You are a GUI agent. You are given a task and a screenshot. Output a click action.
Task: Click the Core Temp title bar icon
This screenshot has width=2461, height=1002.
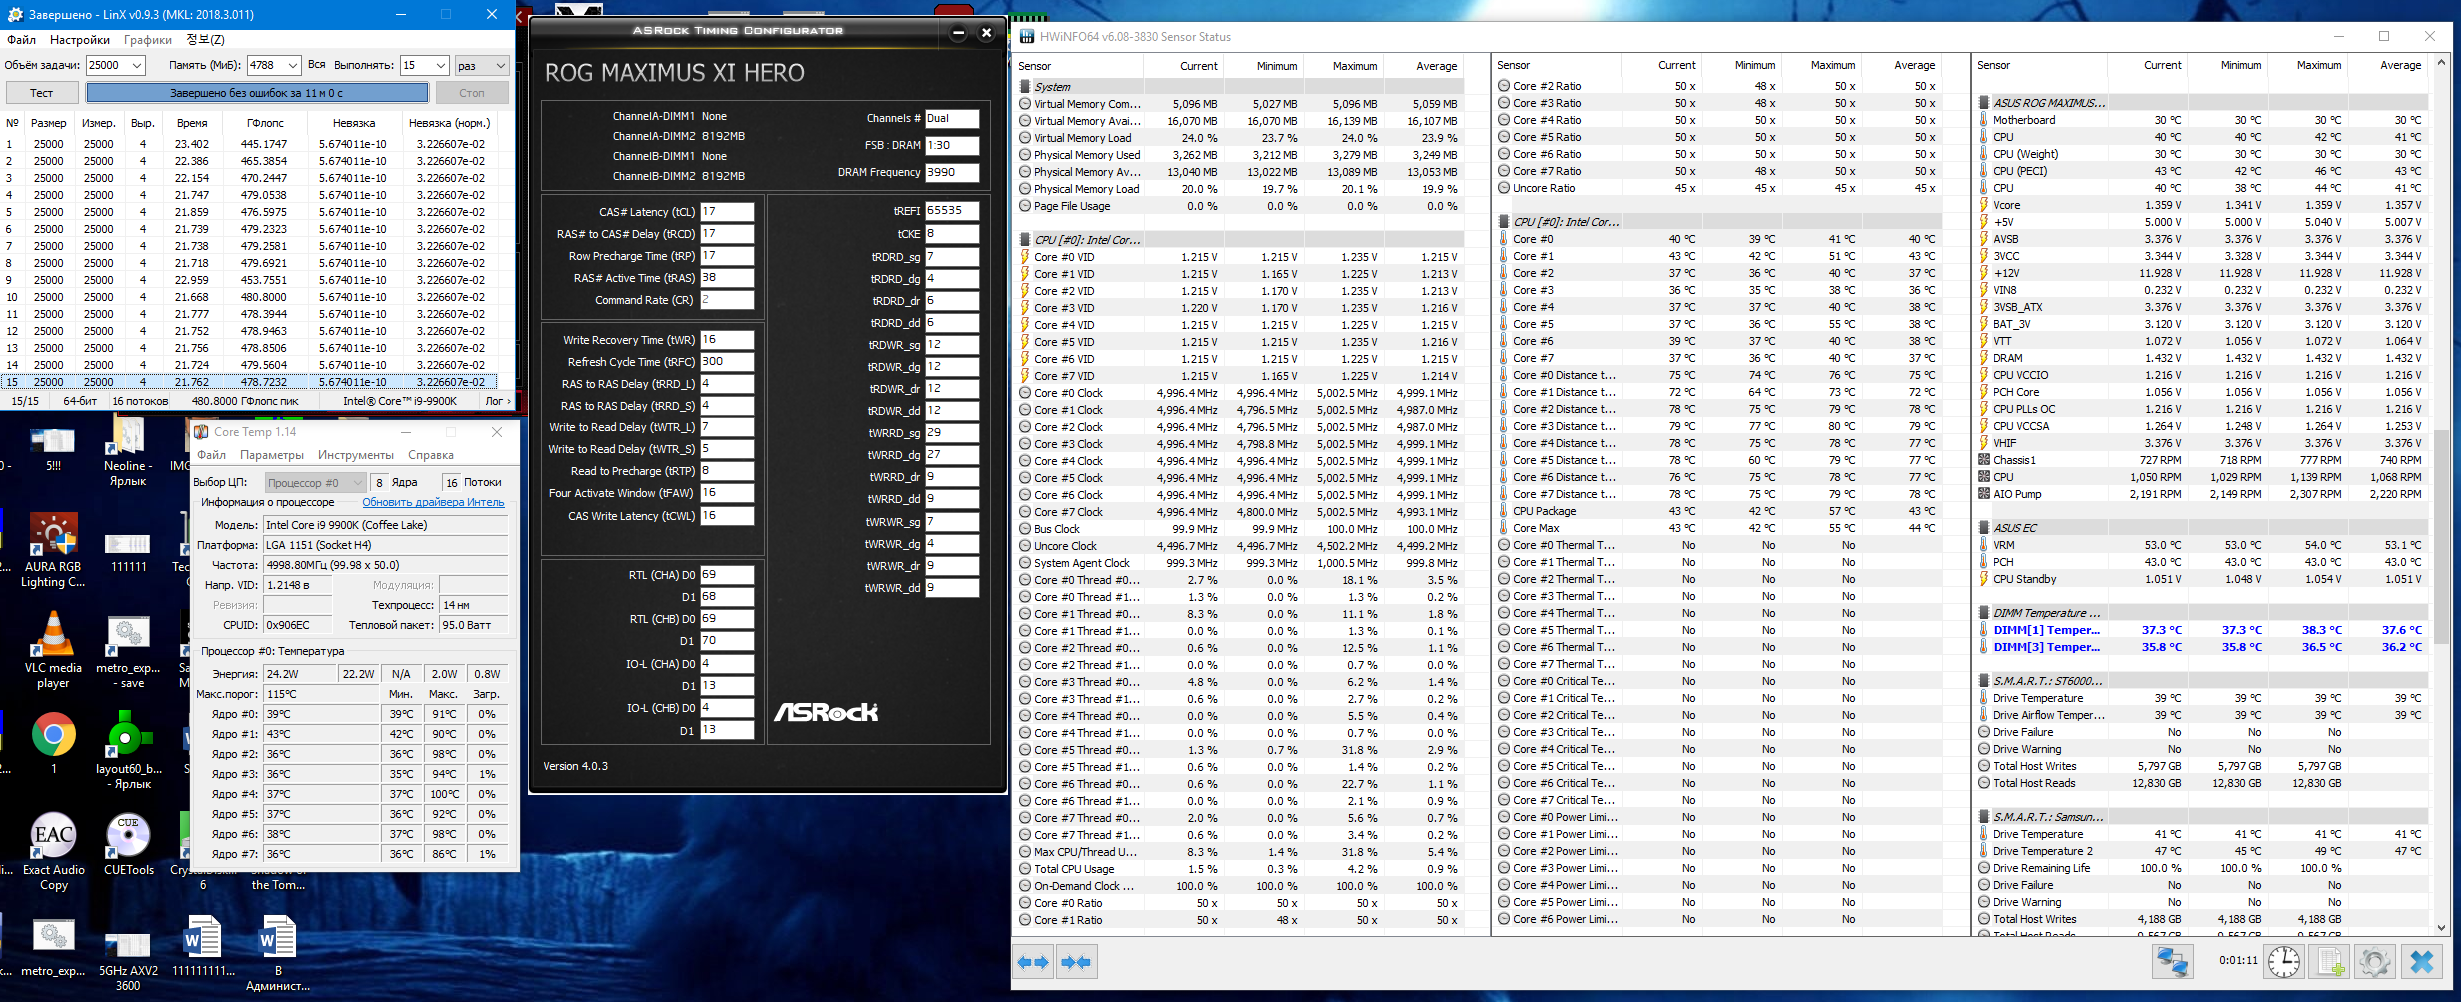(201, 432)
